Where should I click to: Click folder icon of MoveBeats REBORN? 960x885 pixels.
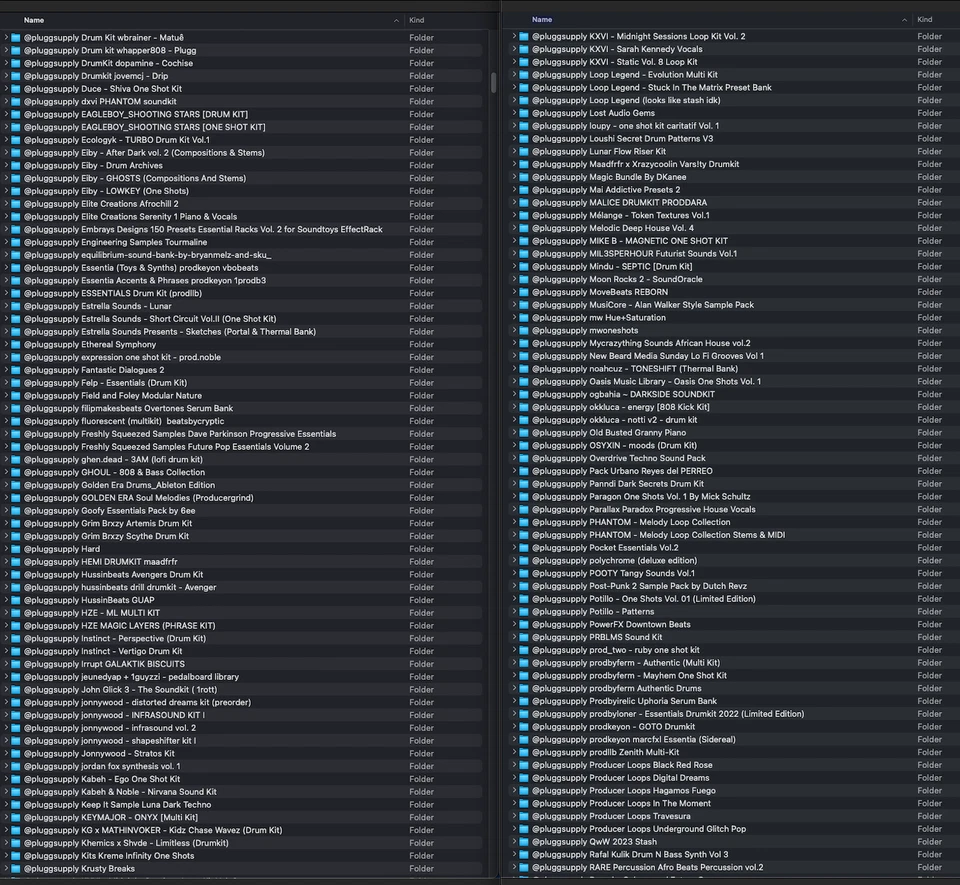524,292
